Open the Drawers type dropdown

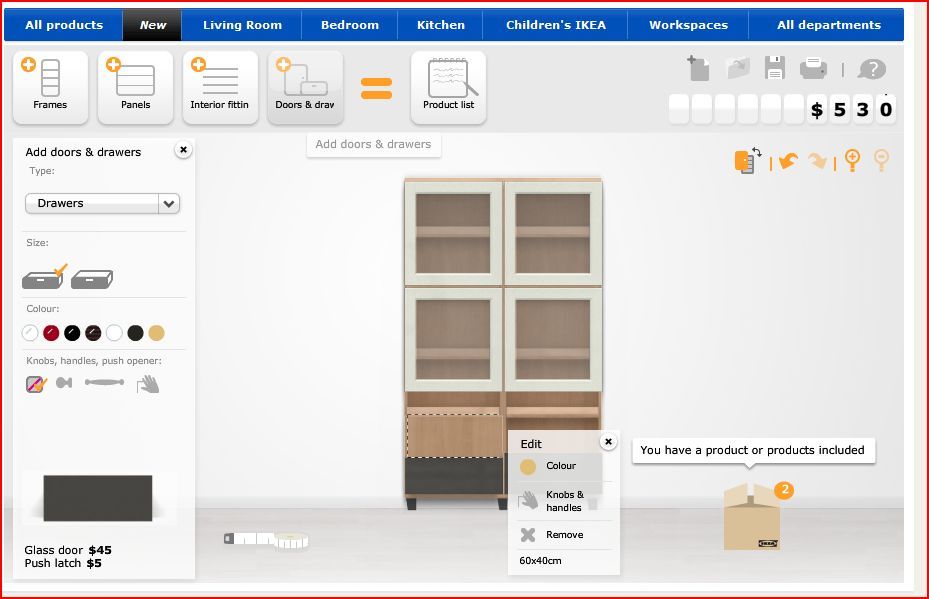tap(102, 203)
